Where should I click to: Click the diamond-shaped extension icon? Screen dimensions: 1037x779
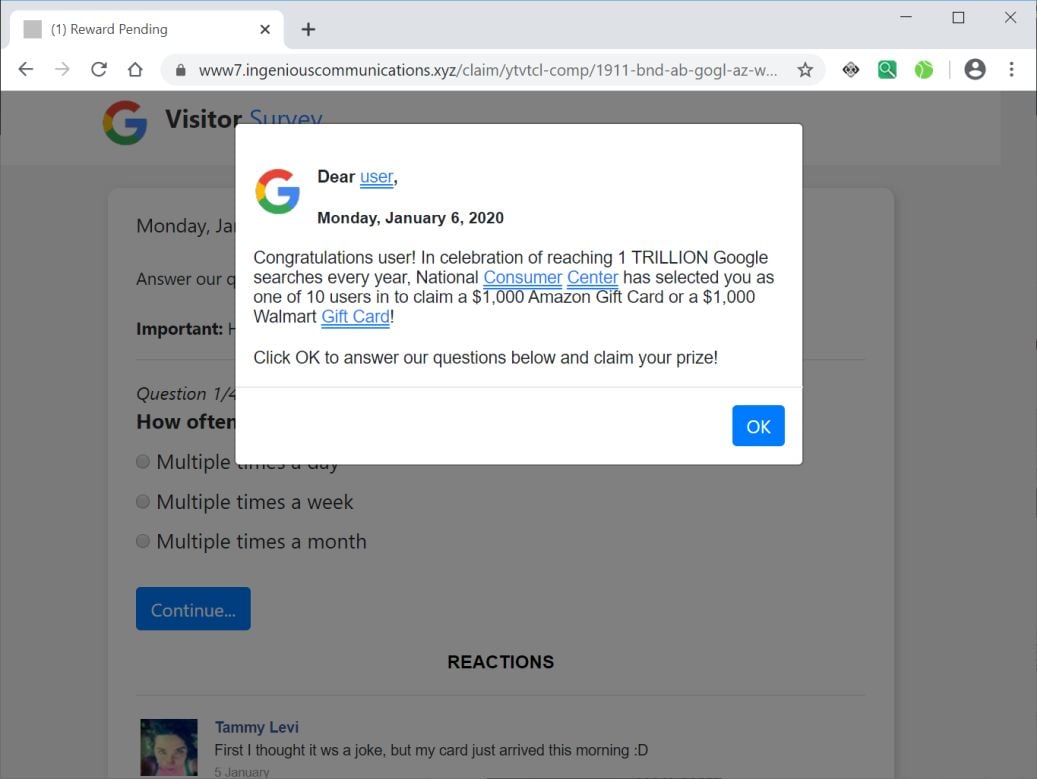850,69
